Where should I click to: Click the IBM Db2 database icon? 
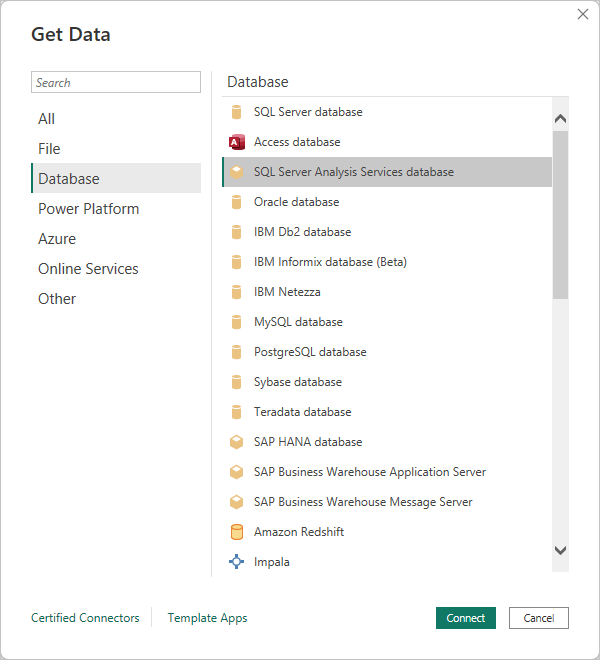[237, 232]
